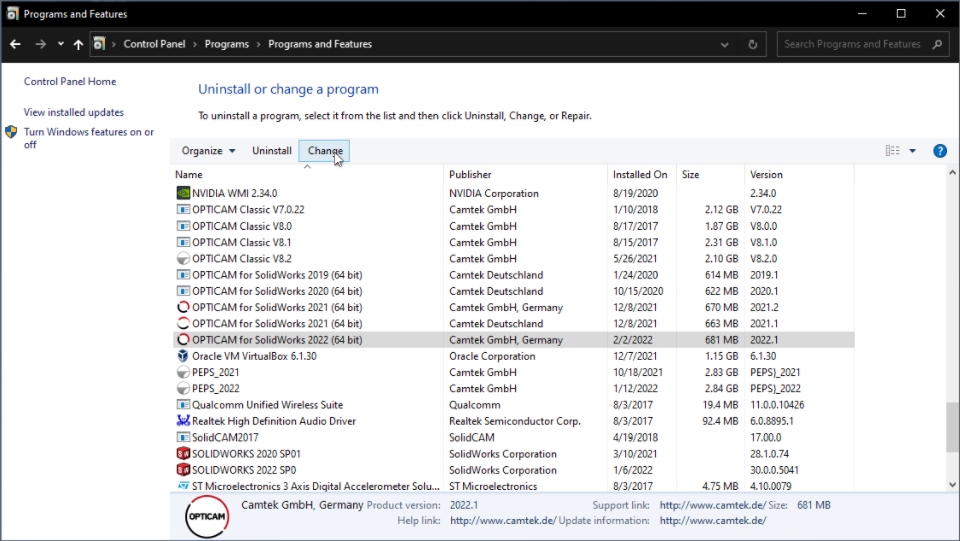The image size is (960, 541).
Task: Click the 30.0.0.5041 version cell
Action: click(x=774, y=470)
